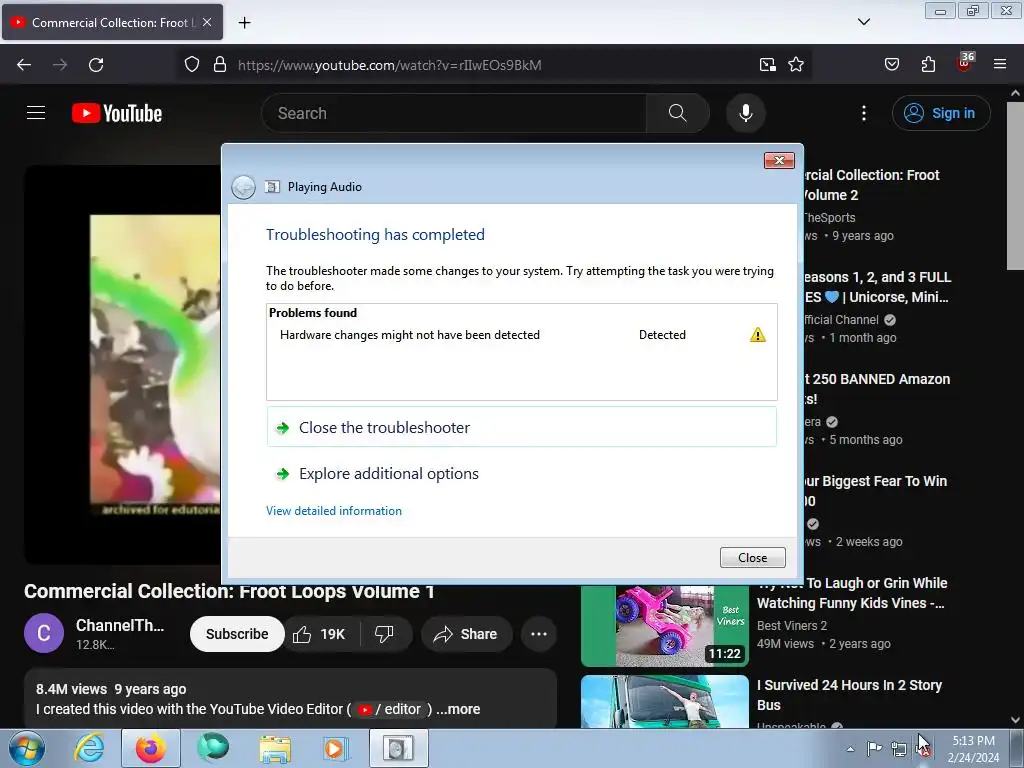
Task: Open the / editor link in description
Action: 390,709
